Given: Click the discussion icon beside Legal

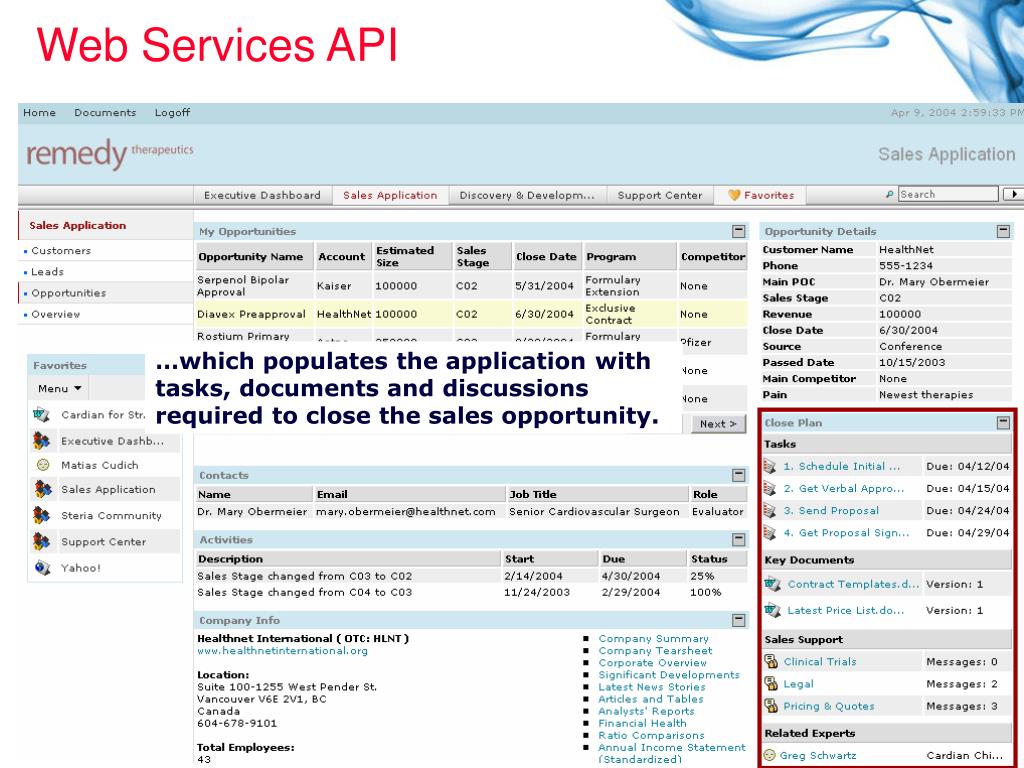Looking at the screenshot, I should tap(771, 684).
